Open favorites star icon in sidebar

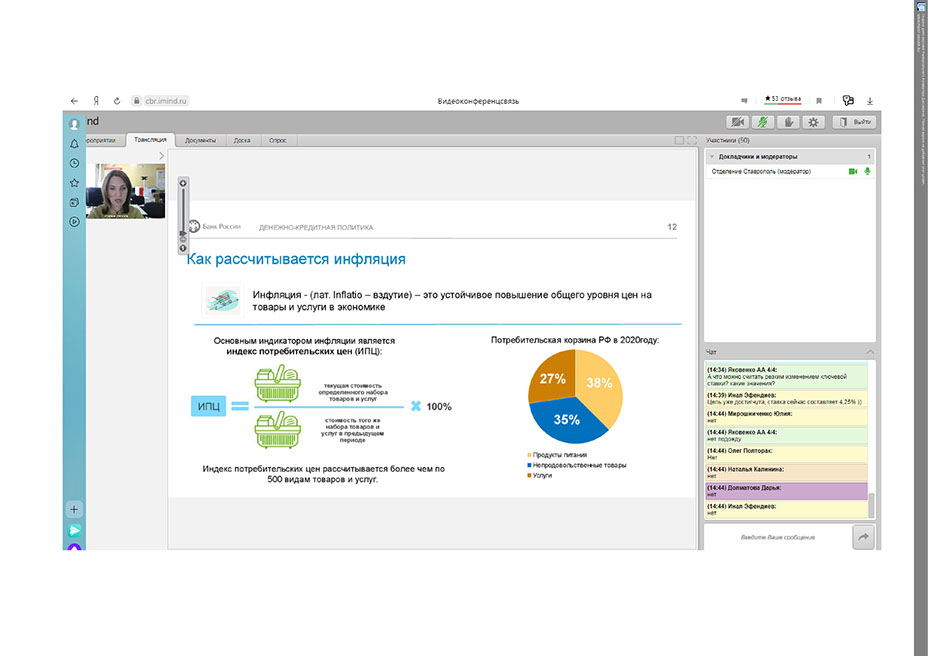coord(74,183)
